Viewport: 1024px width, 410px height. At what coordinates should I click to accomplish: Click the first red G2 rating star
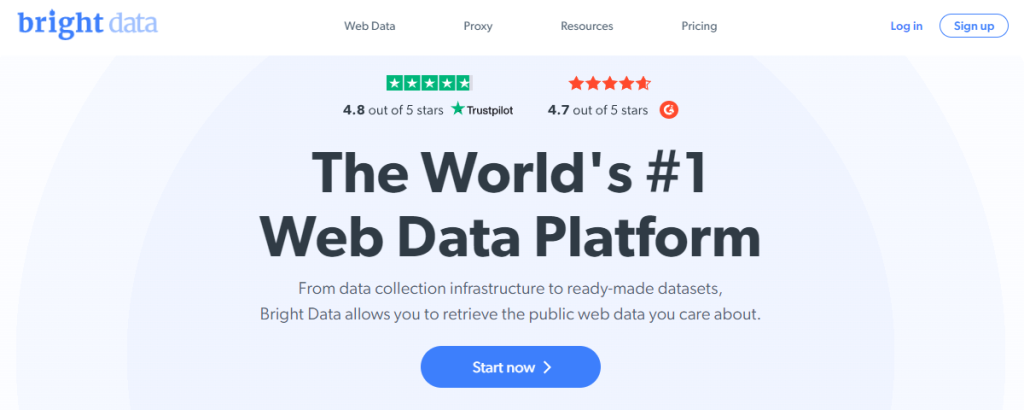(576, 84)
